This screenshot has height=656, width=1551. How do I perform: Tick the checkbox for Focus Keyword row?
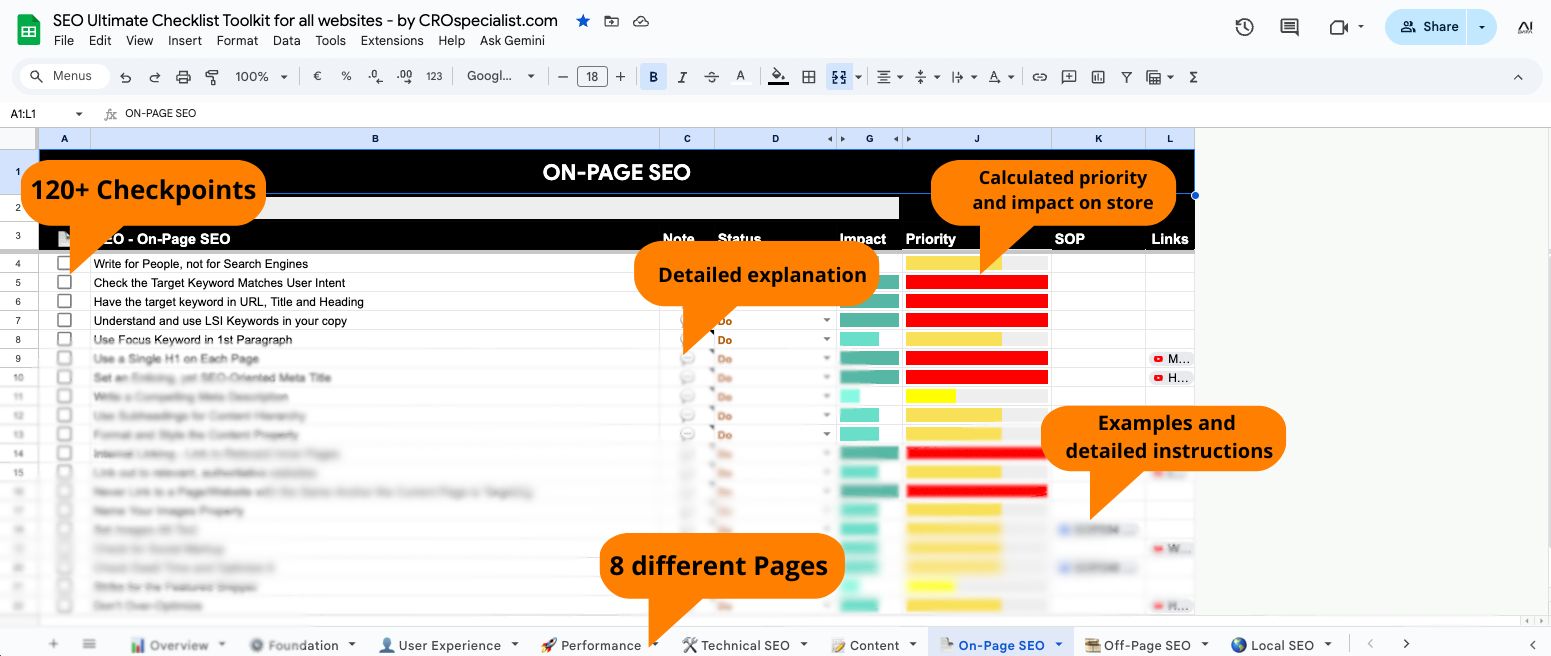pos(65,339)
